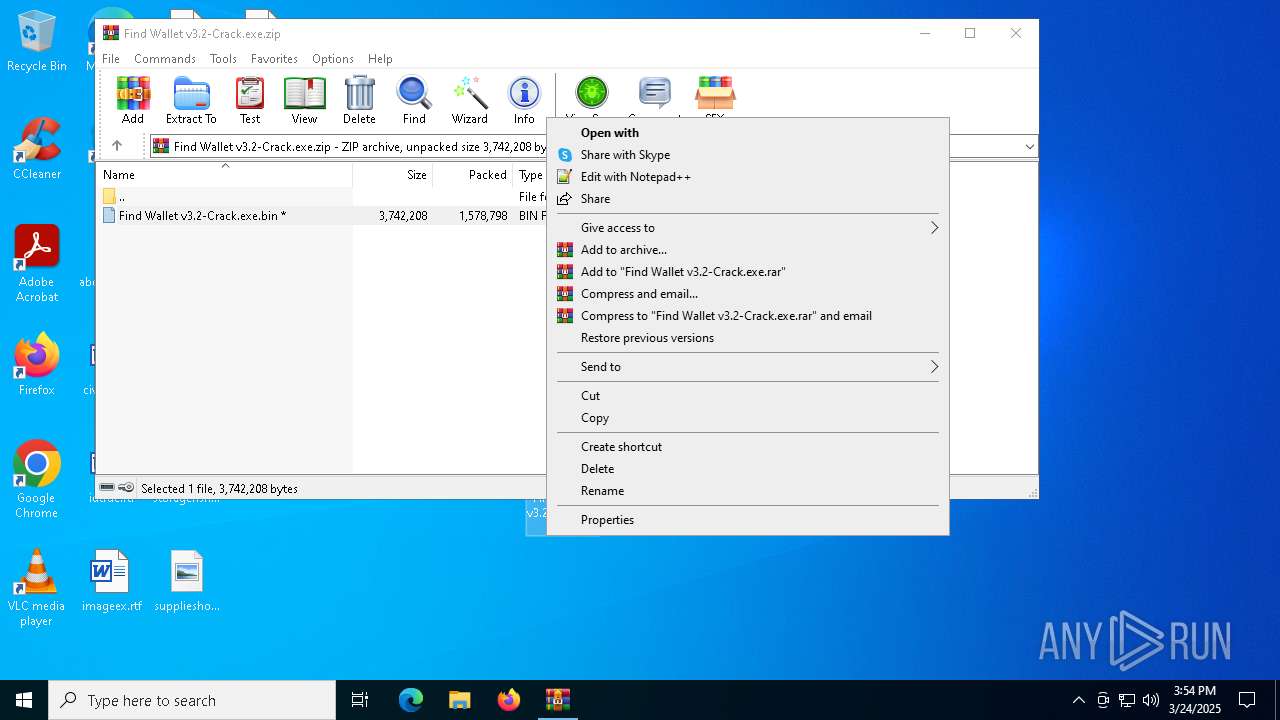The width and height of the screenshot is (1280, 720).
Task: Open the Wizard toolbar icon
Action: point(469,100)
